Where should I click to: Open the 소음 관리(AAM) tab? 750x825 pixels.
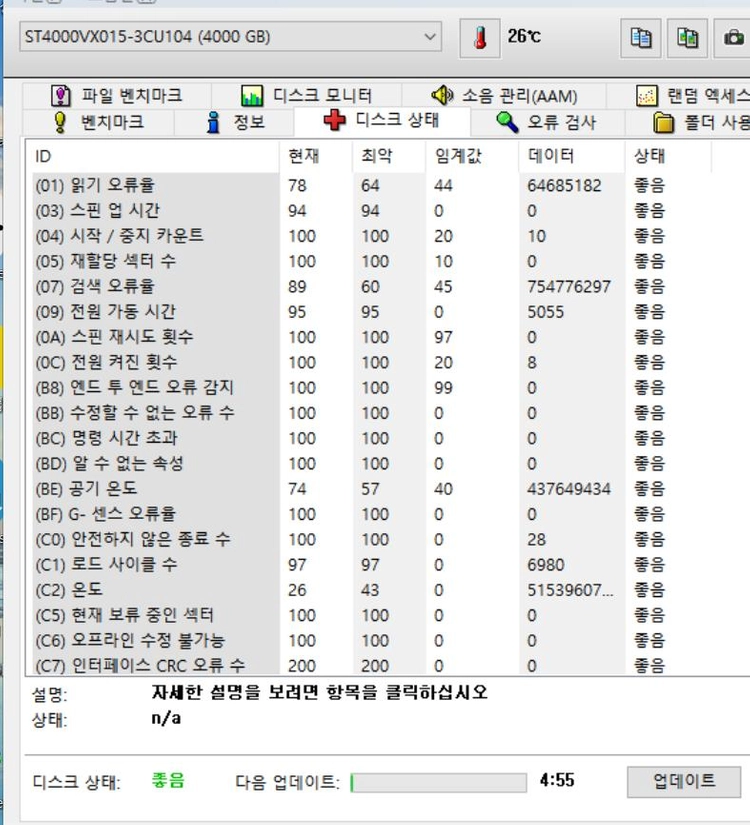pyautogui.click(x=504, y=96)
